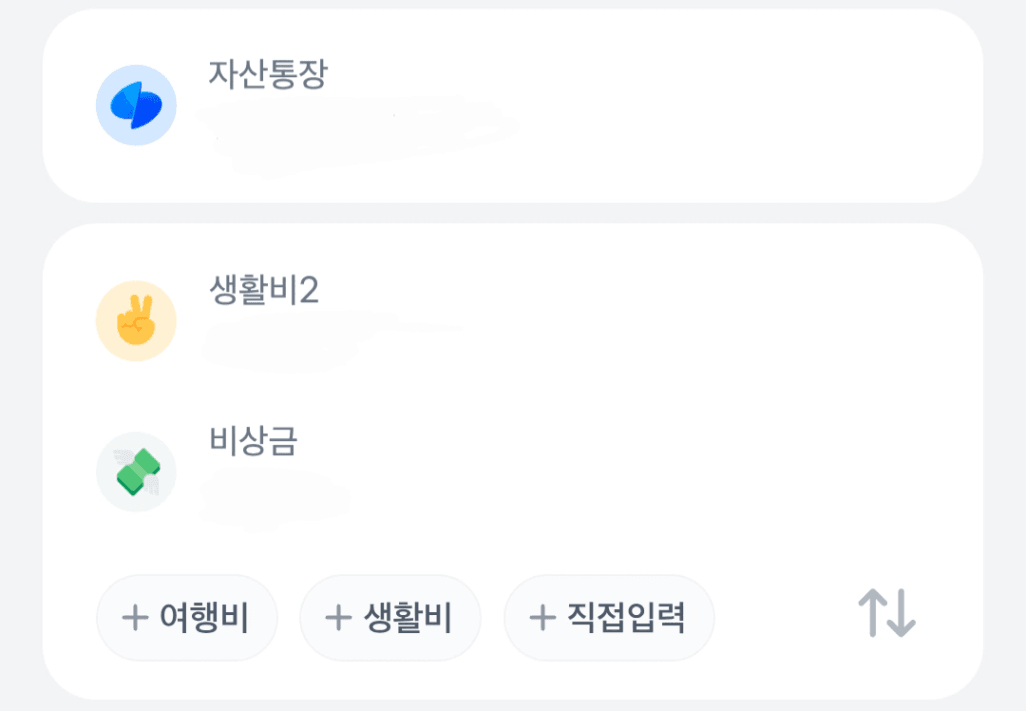Click empty space right of 비상금 row
The height and width of the screenshot is (711, 1026).
pos(700,472)
